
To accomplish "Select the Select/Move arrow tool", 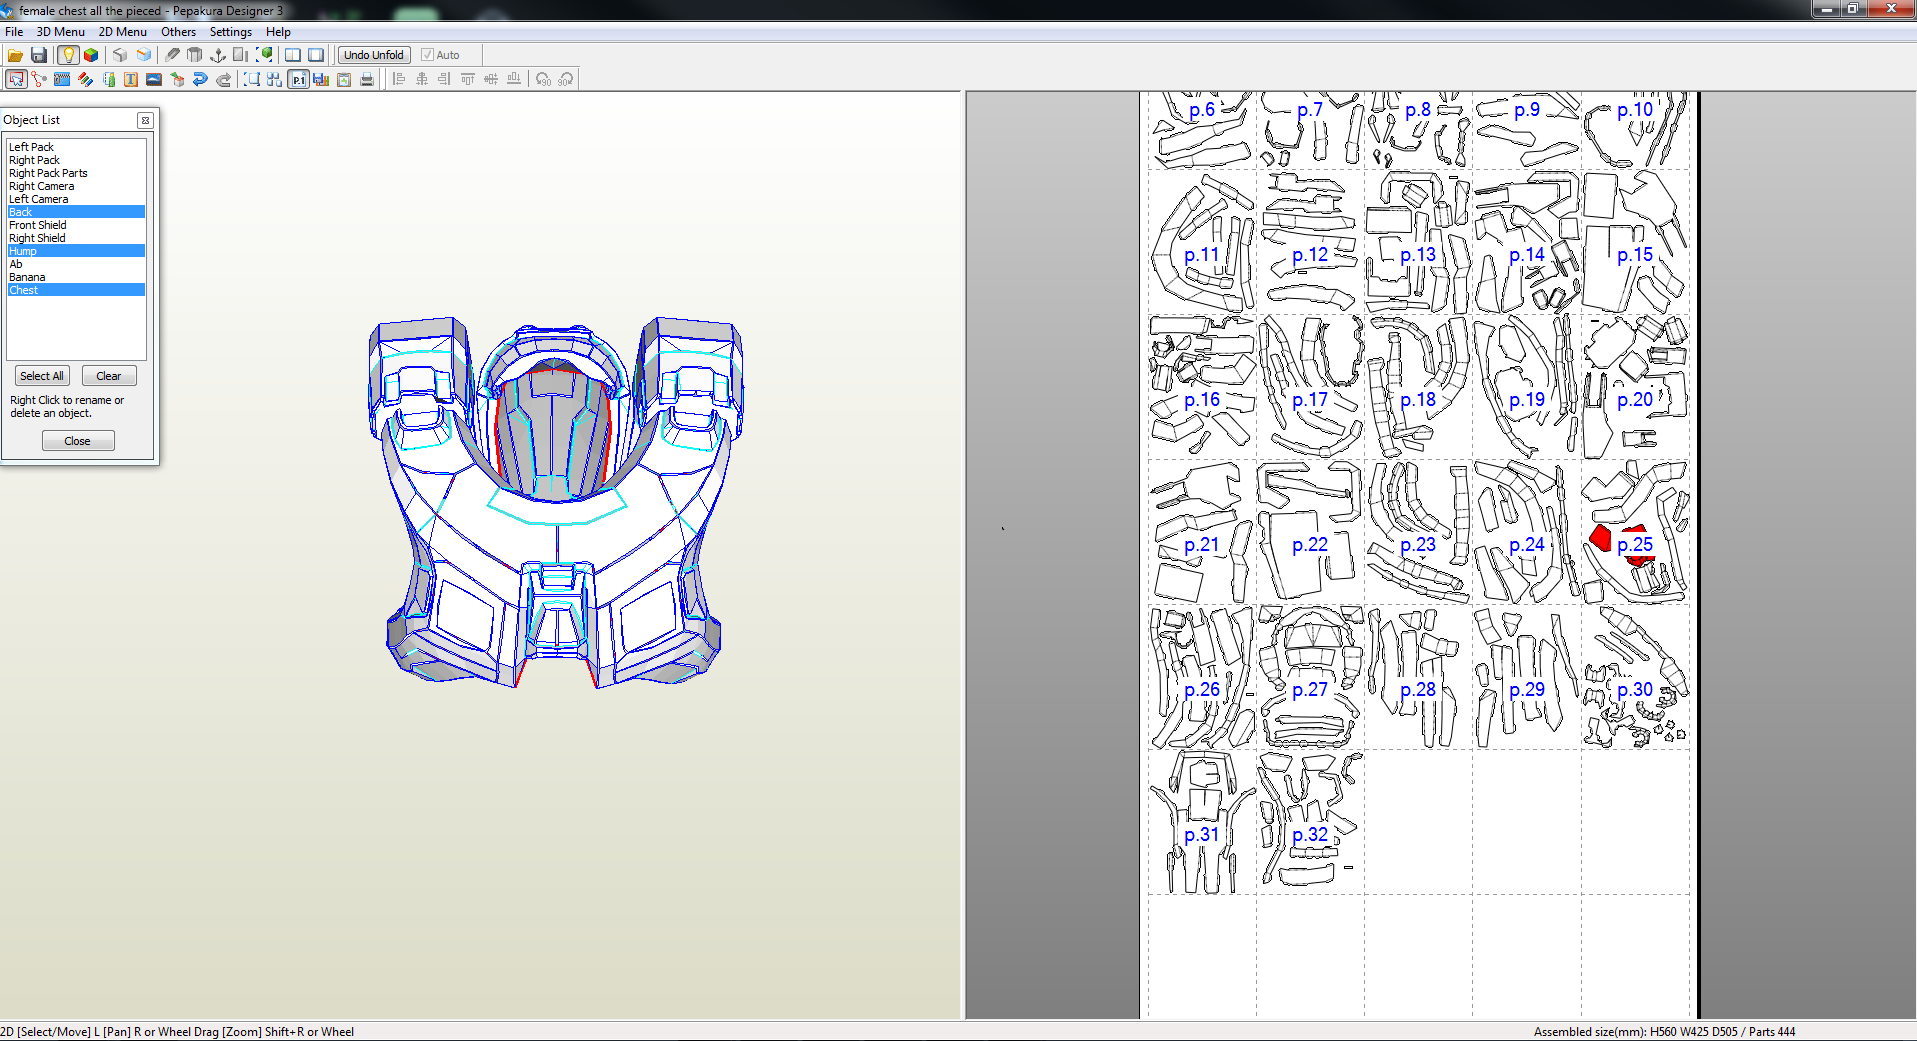I will (16, 79).
